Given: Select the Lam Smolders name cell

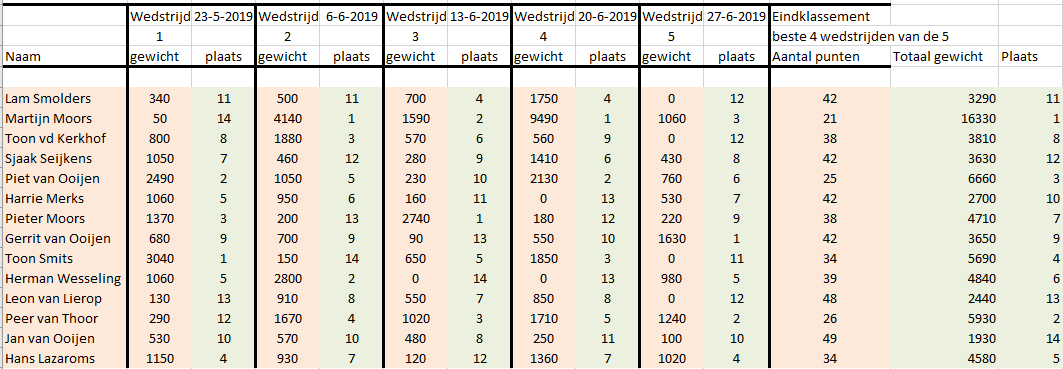Looking at the screenshot, I should pyautogui.click(x=65, y=98).
